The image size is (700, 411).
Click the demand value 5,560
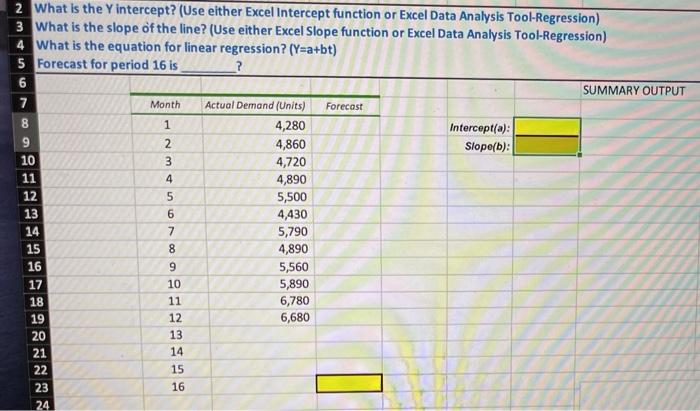pyautogui.click(x=294, y=267)
